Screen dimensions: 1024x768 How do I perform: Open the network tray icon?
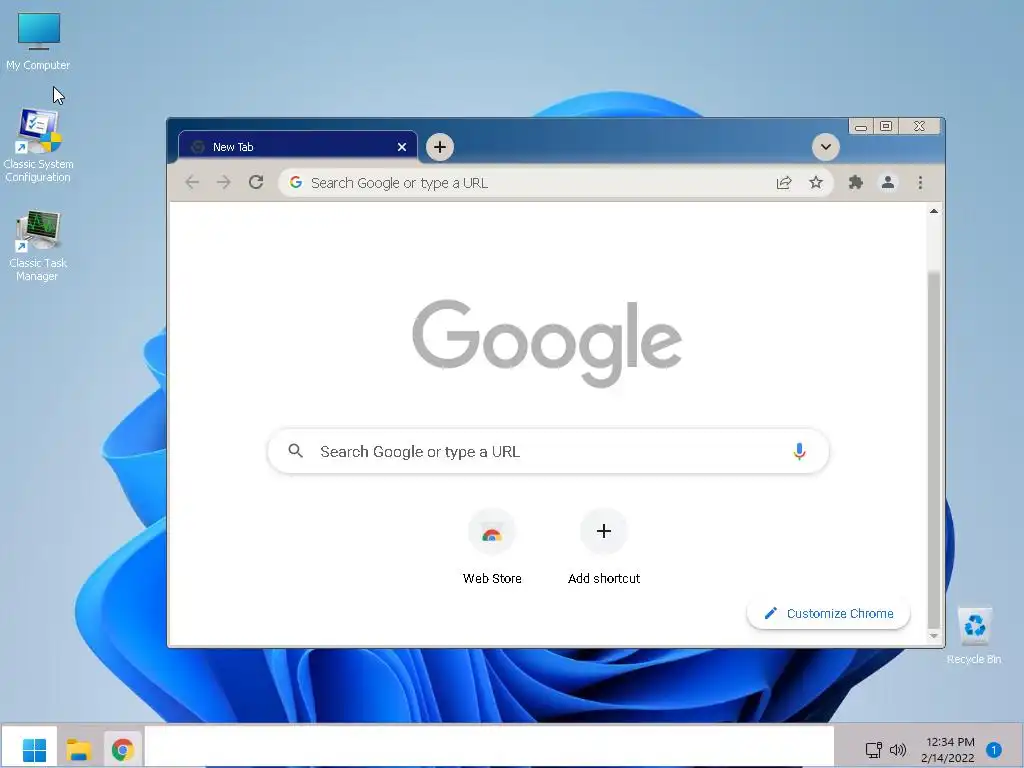873,750
